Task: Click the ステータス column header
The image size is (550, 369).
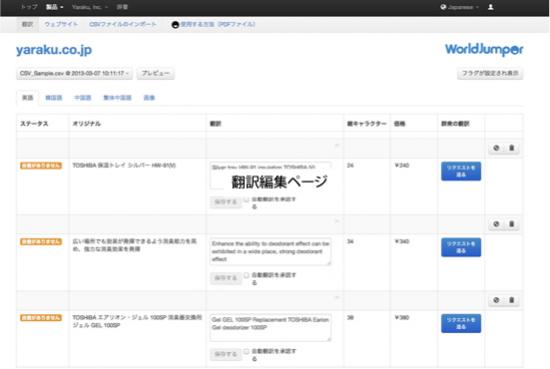Action: point(34,123)
